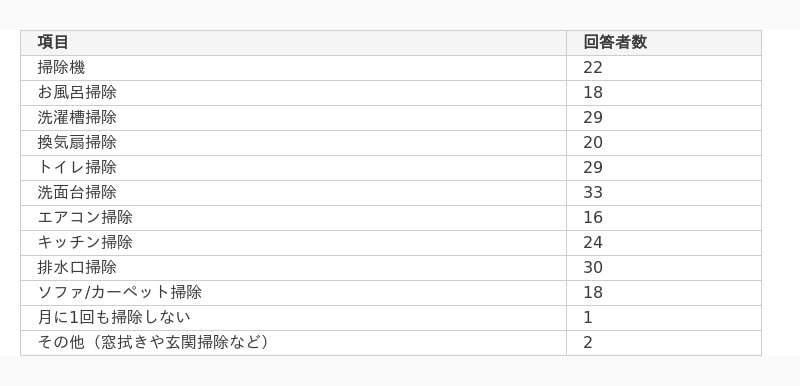Viewport: 800px width, 386px height.
Task: Click the 項目 column header
Action: tap(293, 43)
